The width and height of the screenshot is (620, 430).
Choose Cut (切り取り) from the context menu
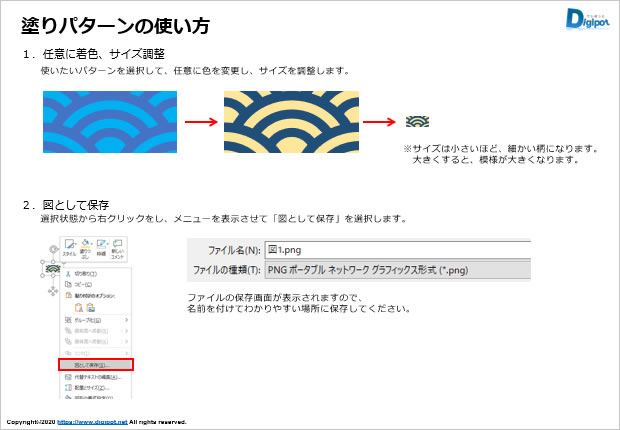point(82,272)
